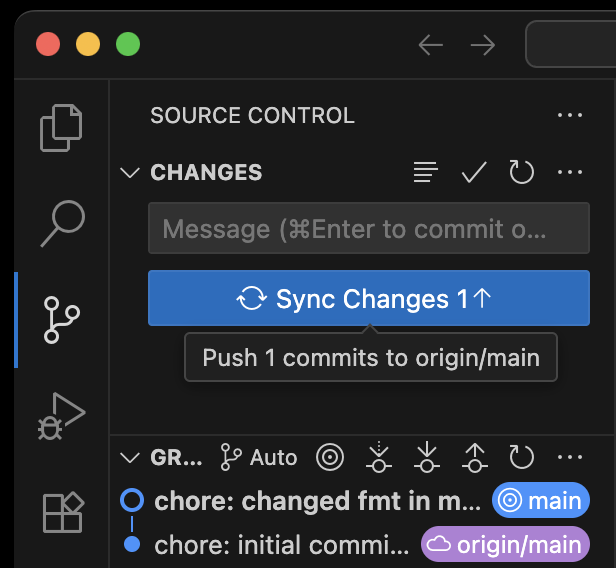Collapse the Graph section chevron

click(x=130, y=458)
